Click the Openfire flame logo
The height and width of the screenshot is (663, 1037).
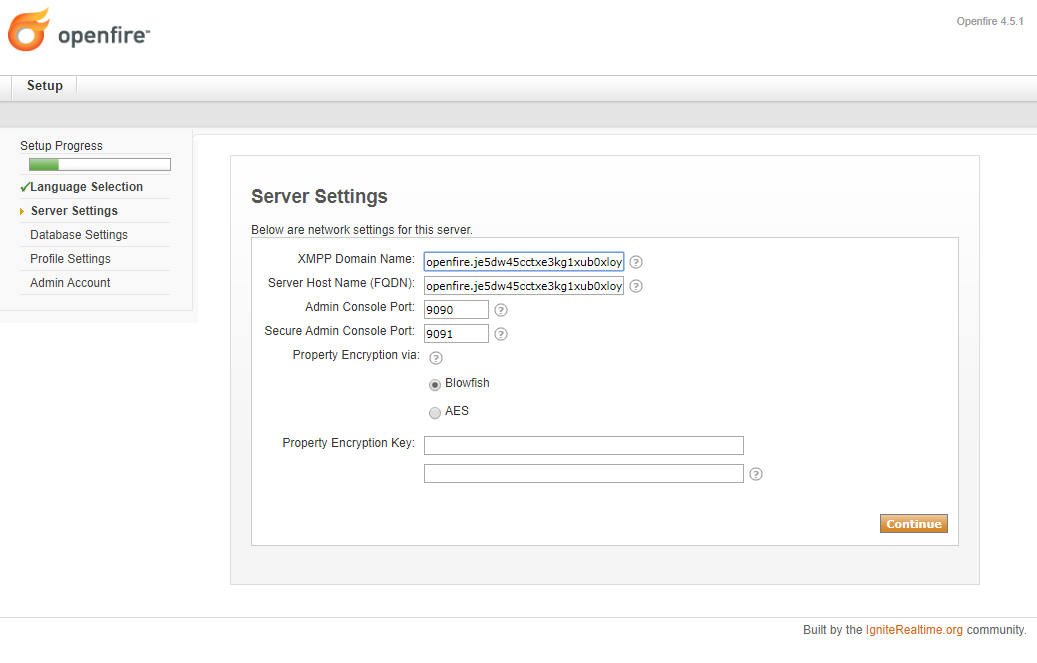point(27,30)
